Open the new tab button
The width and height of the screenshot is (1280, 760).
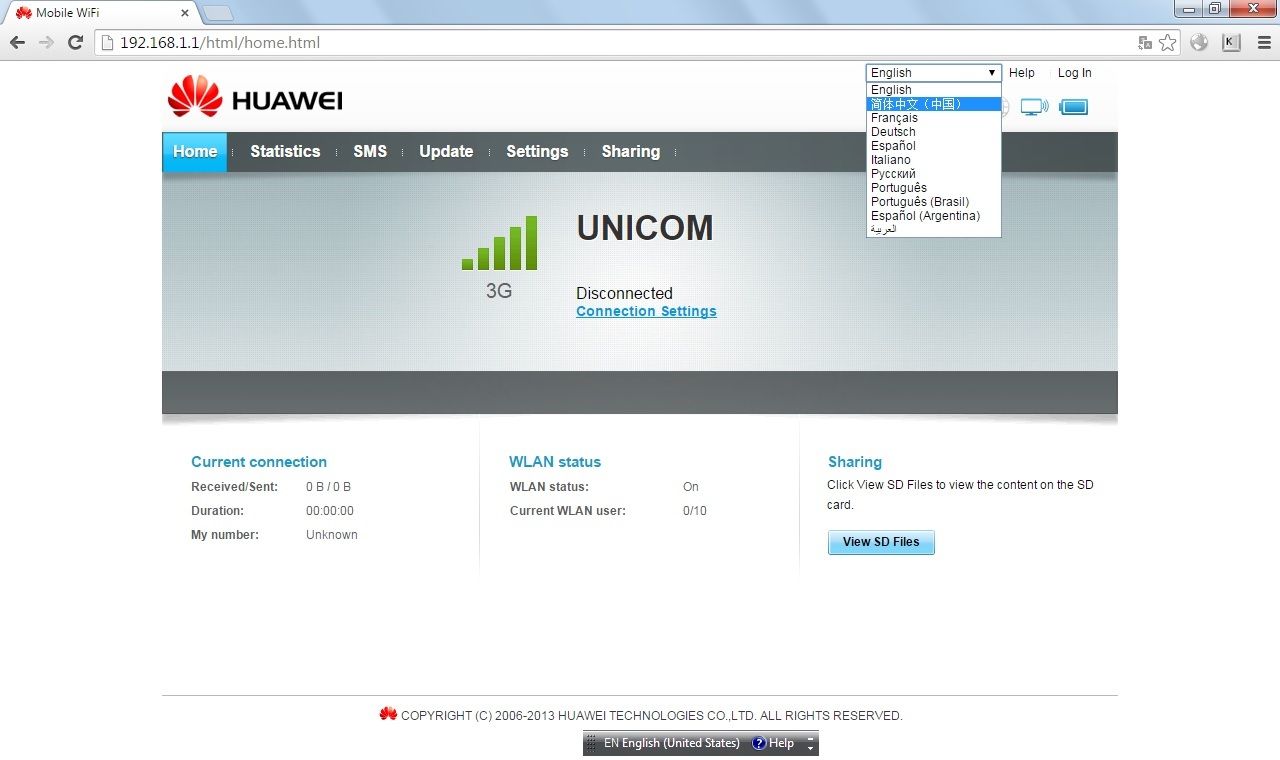(217, 13)
